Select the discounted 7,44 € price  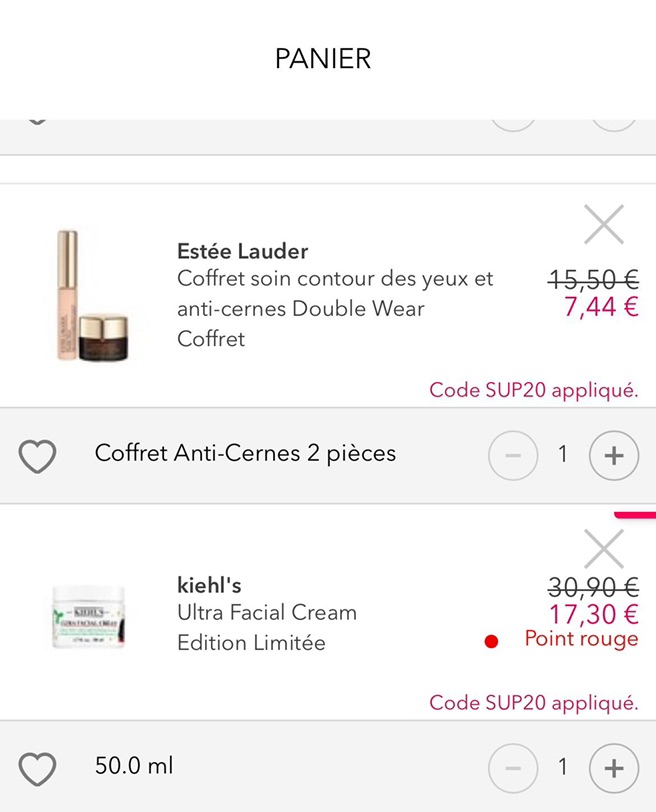[601, 307]
